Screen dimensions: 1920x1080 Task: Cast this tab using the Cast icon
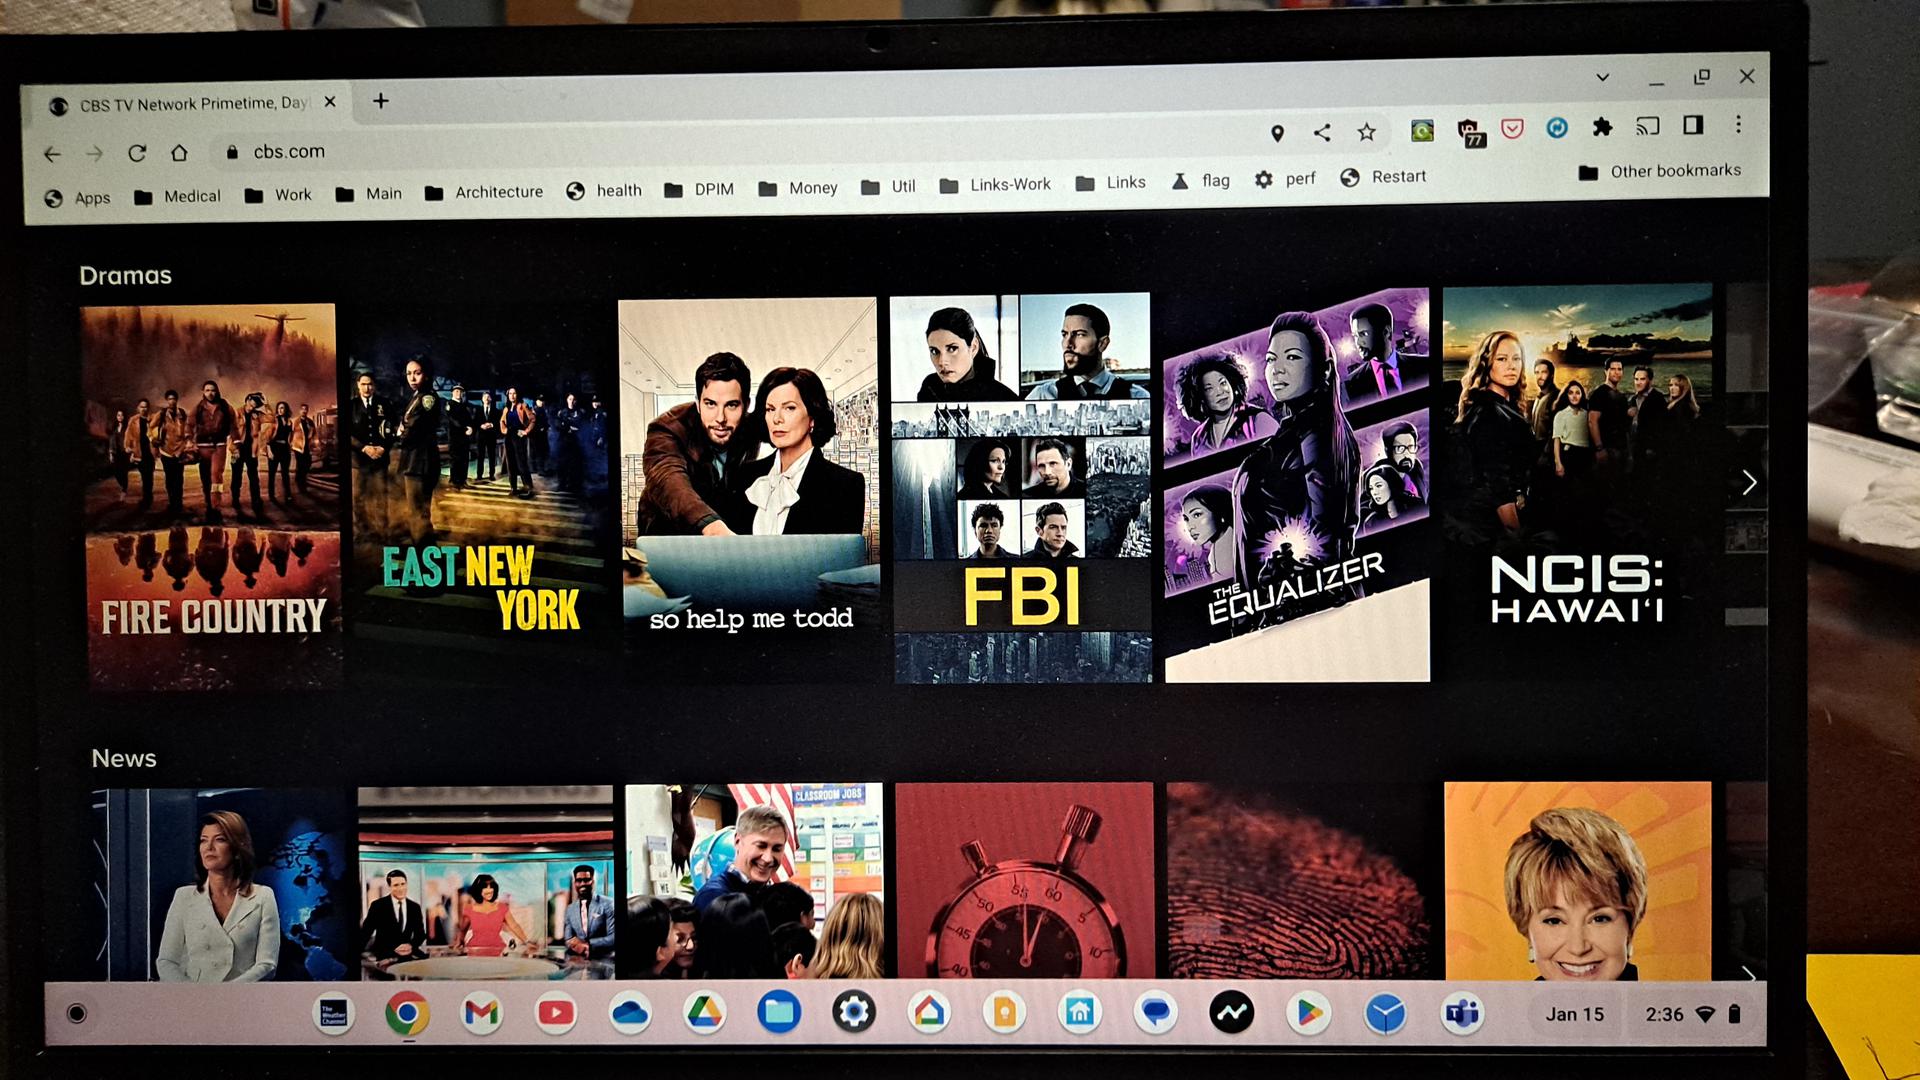click(x=1648, y=126)
